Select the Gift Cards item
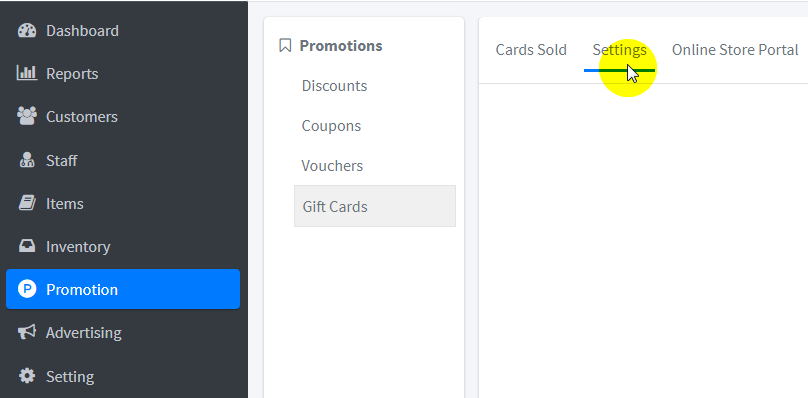 [x=375, y=206]
